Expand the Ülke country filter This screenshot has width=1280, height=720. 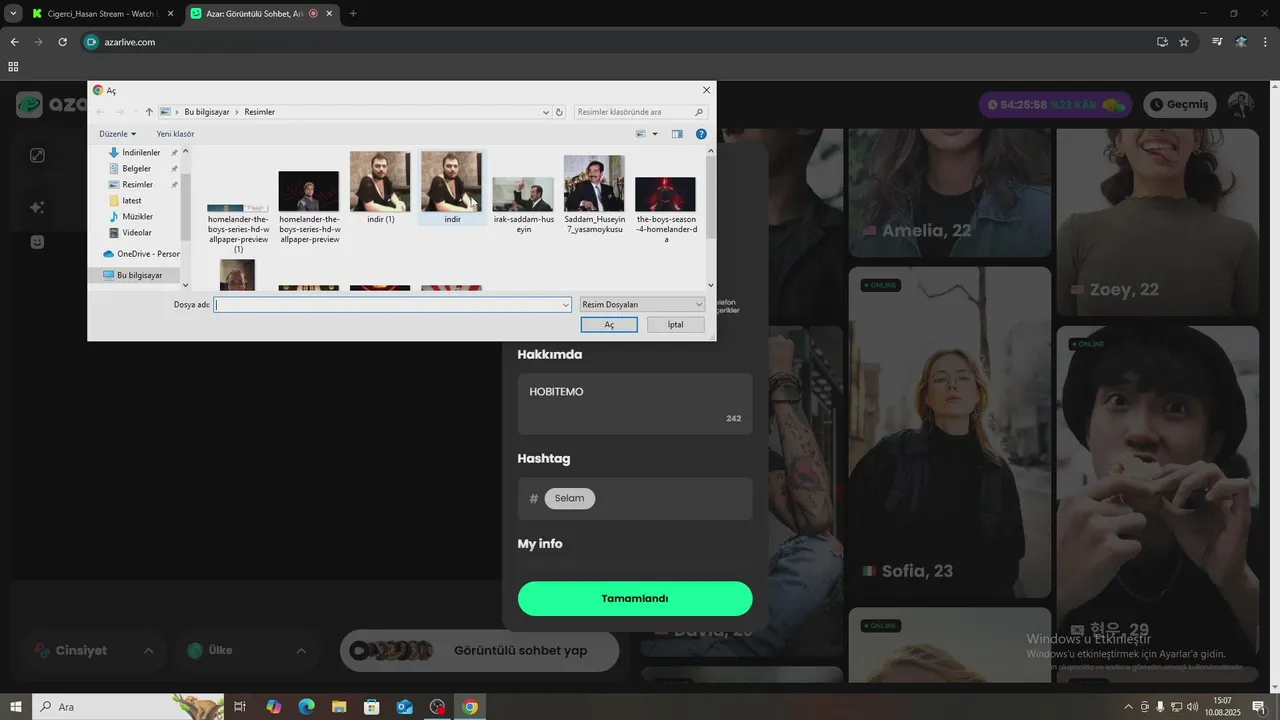[247, 651]
